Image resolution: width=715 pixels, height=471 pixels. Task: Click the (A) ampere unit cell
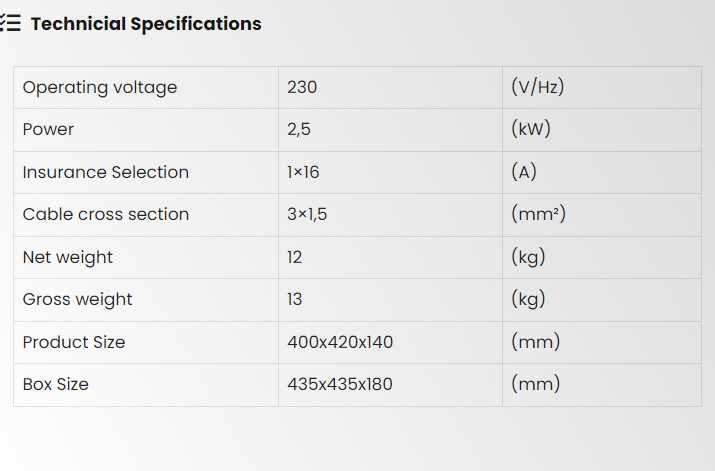coord(524,172)
